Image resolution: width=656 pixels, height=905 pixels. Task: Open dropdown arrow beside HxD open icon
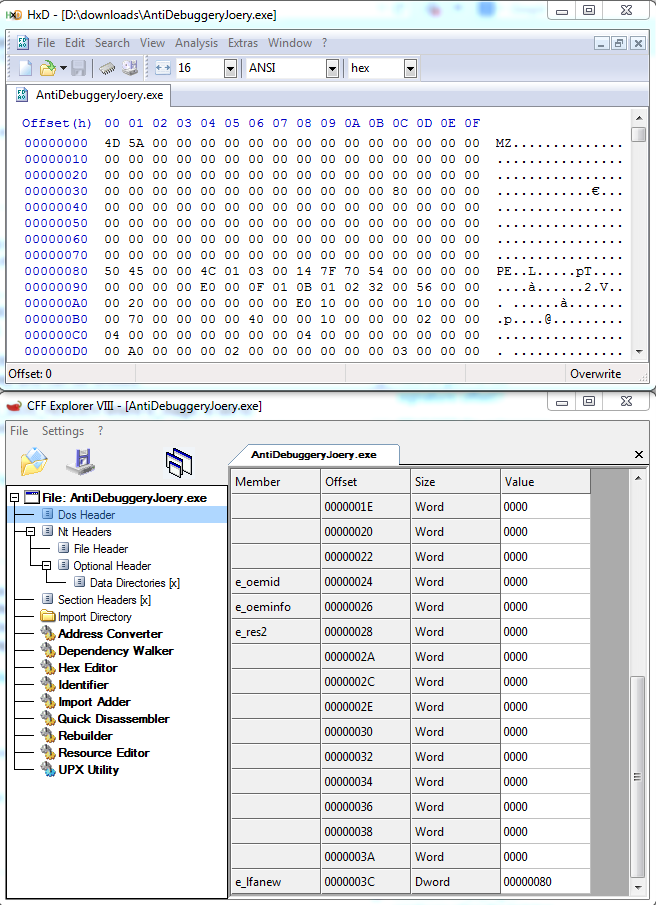pyautogui.click(x=63, y=68)
